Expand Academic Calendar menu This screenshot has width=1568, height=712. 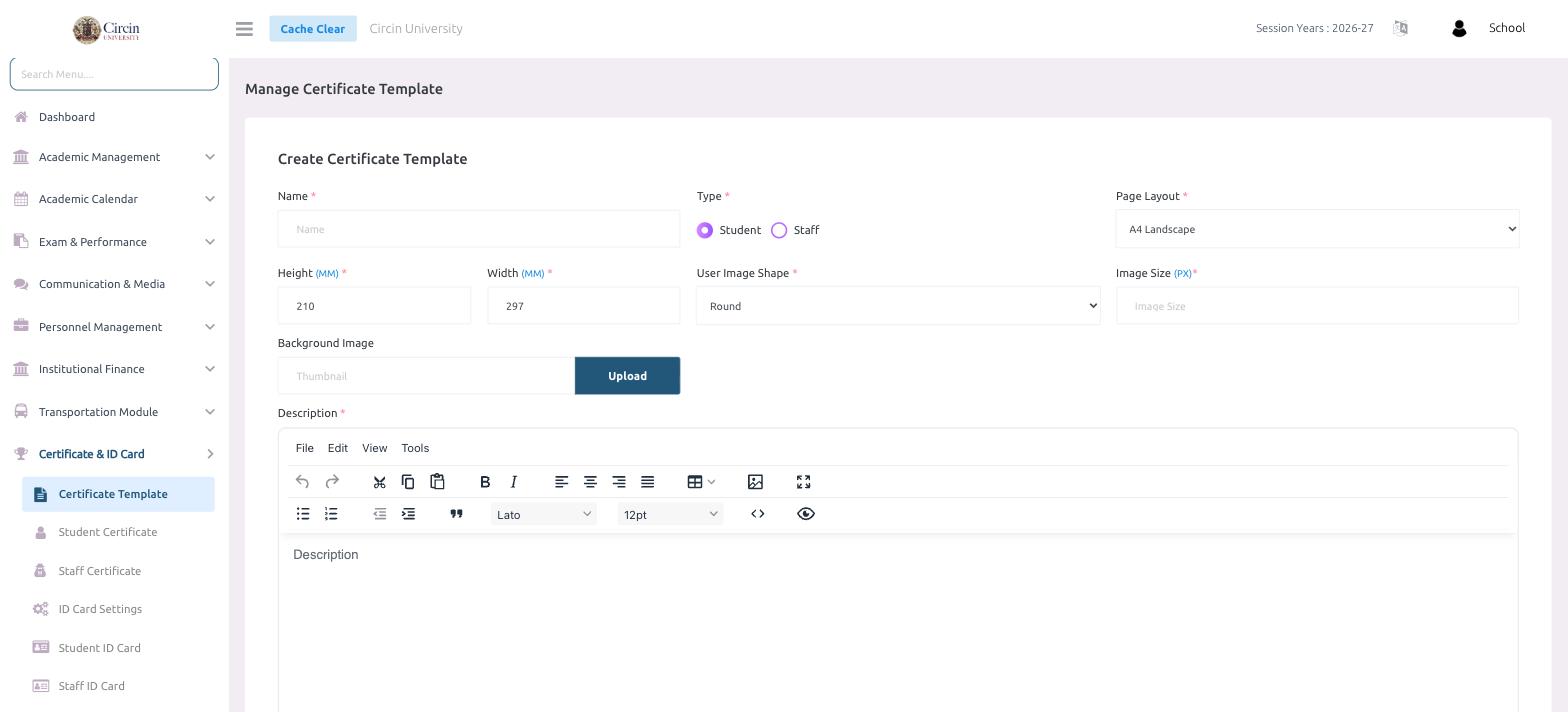pos(114,199)
